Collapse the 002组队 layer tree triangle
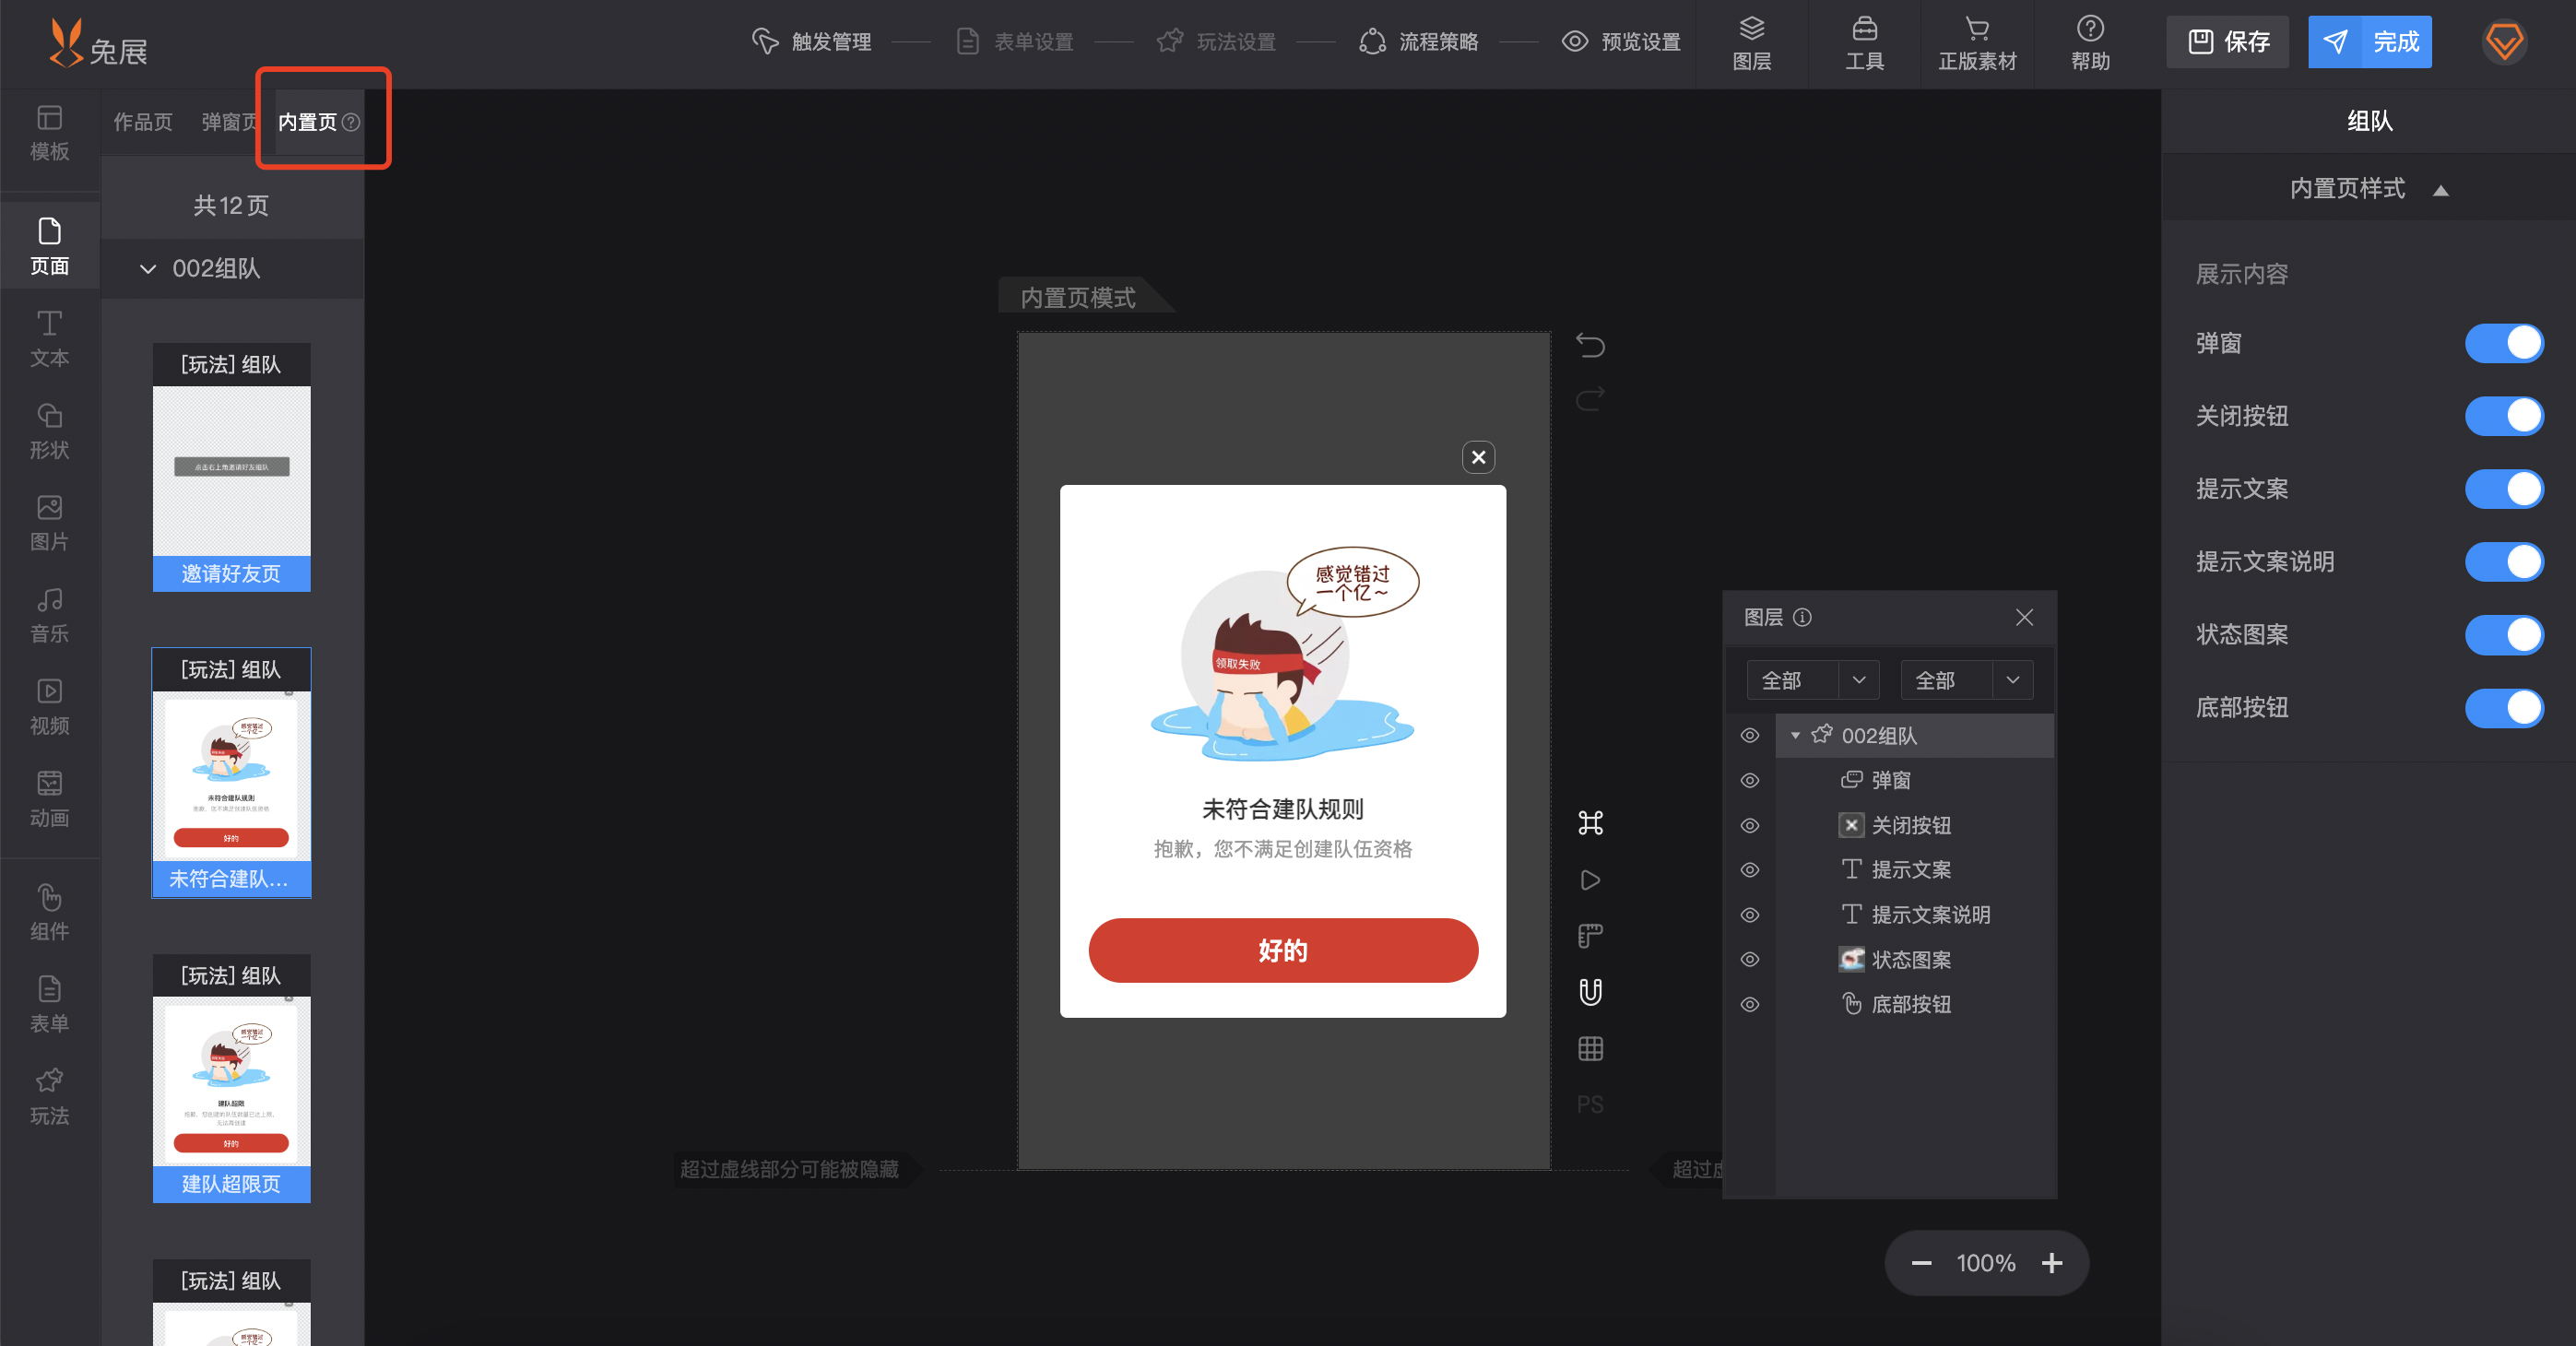 pos(1795,736)
